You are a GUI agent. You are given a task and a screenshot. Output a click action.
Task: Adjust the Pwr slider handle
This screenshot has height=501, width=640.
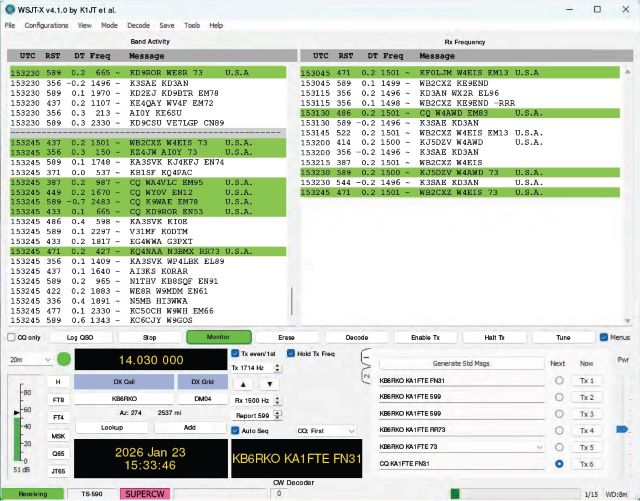620,430
